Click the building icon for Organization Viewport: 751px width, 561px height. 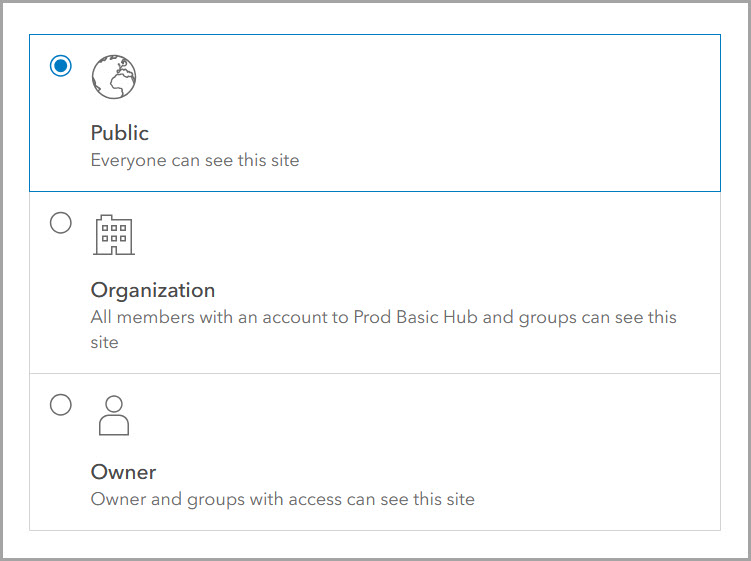113,235
